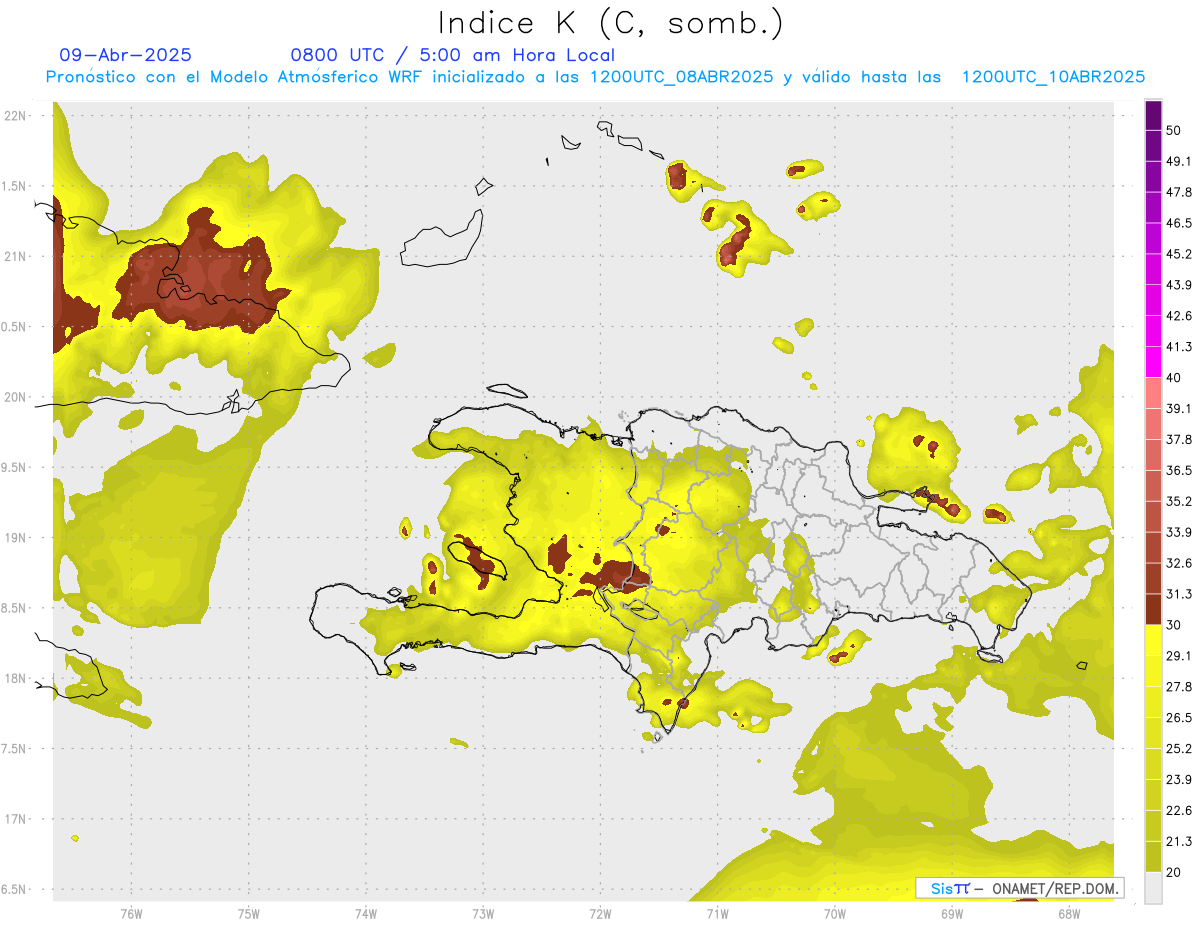The image size is (1200, 927).
Task: Select the date text '09-Abr-2025'
Action: tap(126, 55)
